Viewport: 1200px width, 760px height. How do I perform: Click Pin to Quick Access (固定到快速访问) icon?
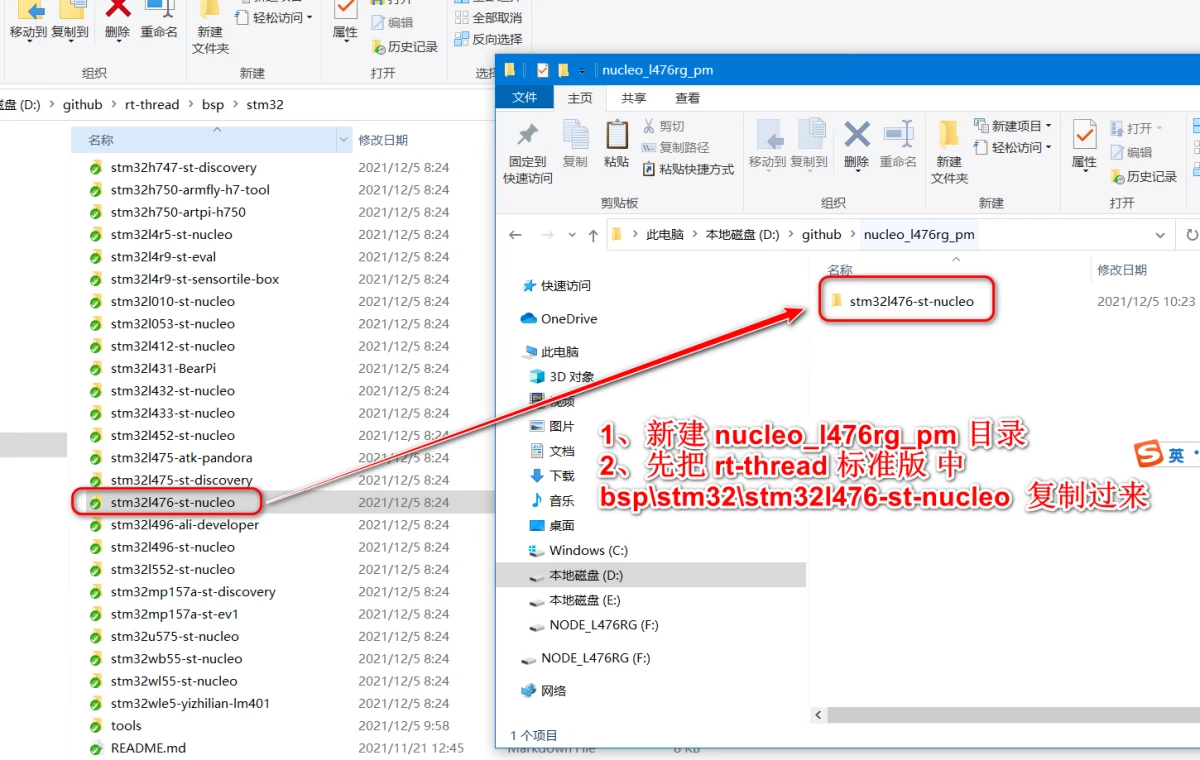[x=527, y=152]
